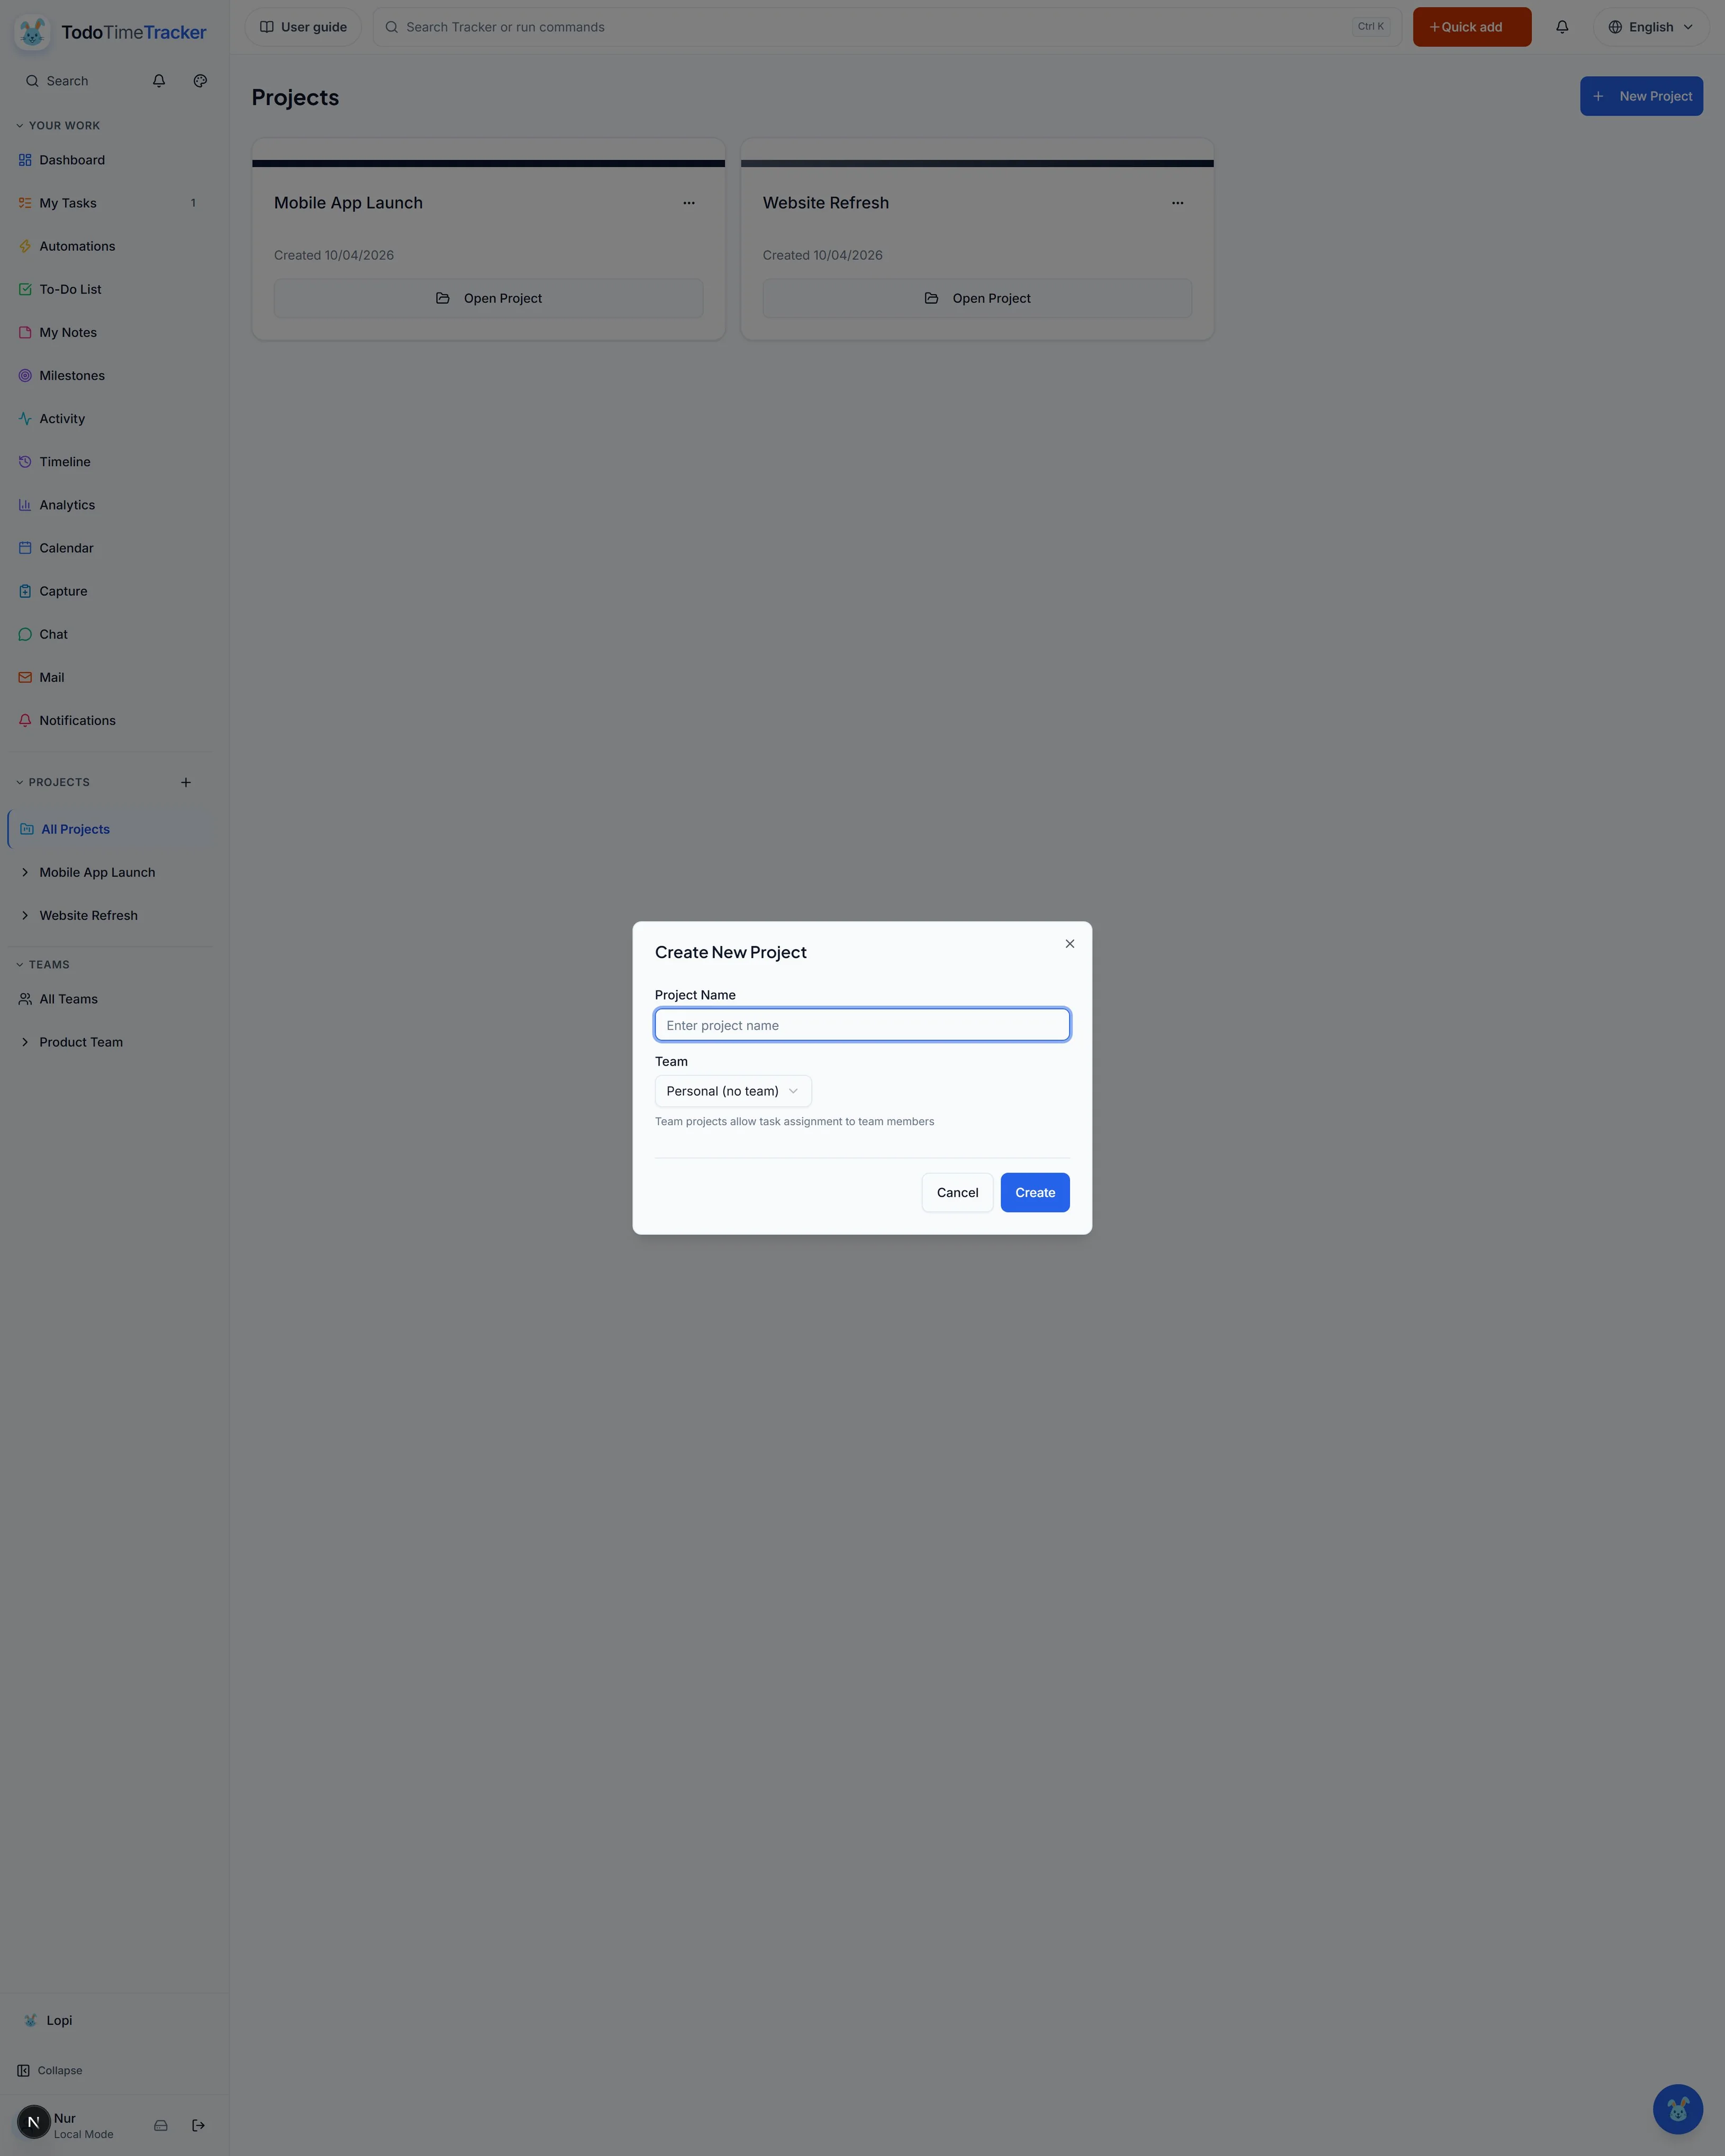This screenshot has height=2156, width=1725.
Task: Click the Milestones target icon
Action: (x=25, y=375)
